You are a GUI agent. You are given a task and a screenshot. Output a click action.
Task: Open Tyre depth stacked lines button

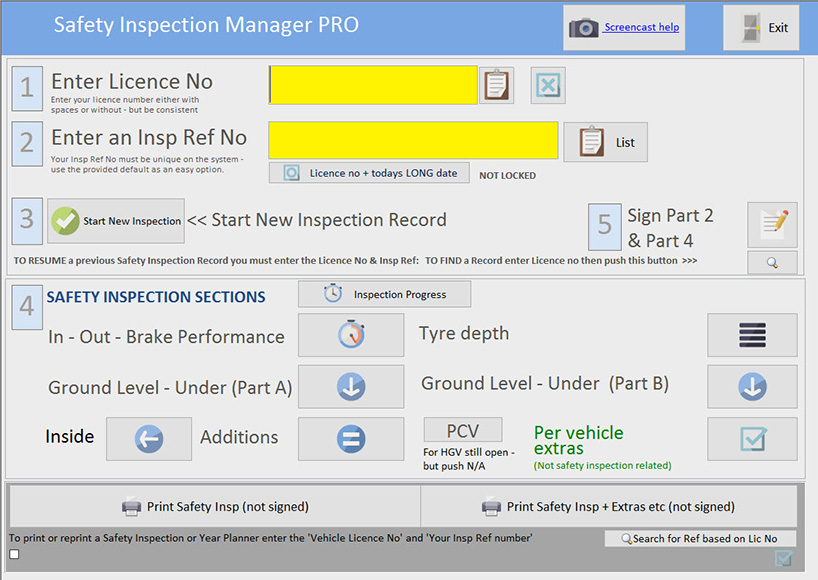point(752,335)
